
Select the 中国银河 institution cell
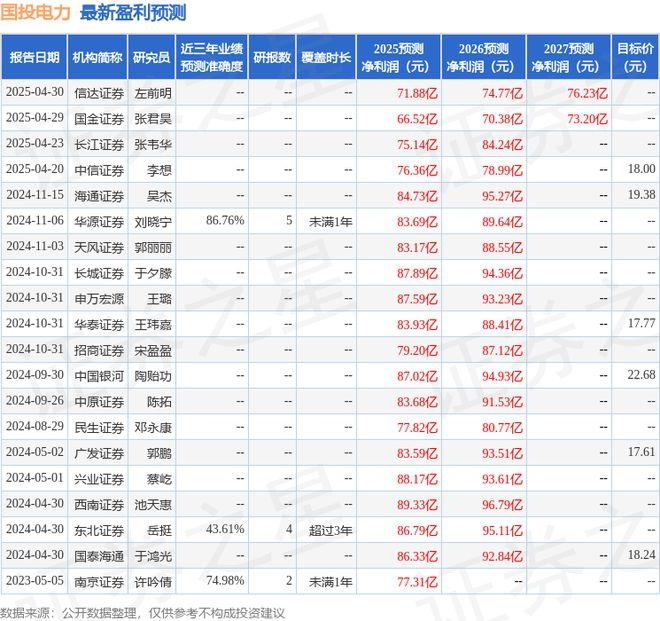99,376
